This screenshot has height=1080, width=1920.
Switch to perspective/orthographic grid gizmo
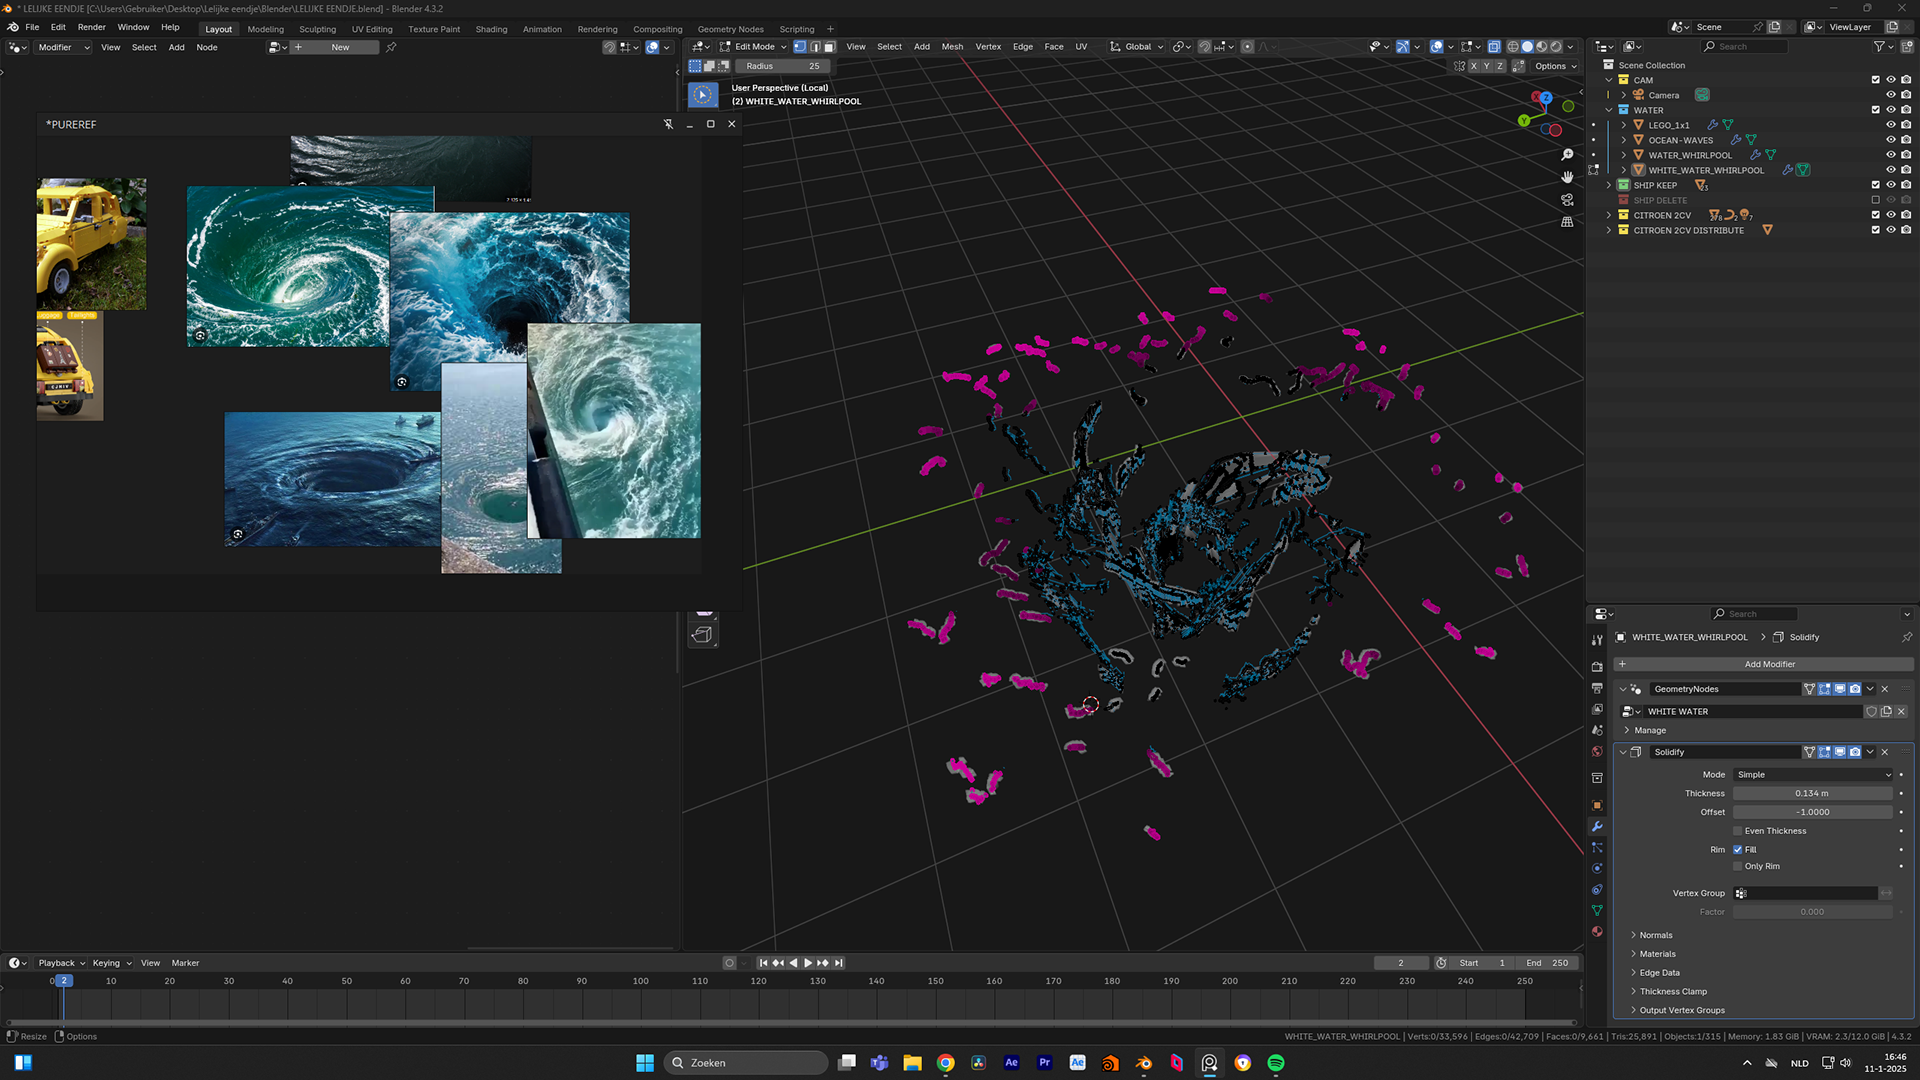pos(1567,222)
